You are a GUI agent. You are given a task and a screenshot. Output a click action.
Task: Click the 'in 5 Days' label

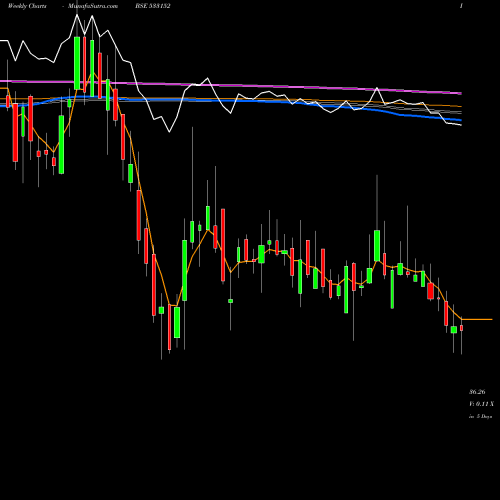(x=480, y=416)
